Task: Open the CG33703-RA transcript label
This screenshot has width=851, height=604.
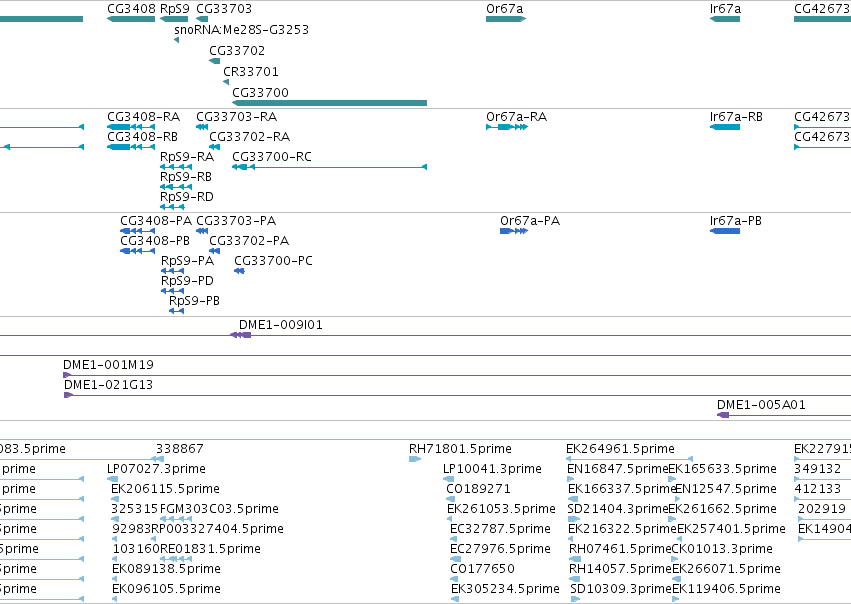Action: click(237, 117)
